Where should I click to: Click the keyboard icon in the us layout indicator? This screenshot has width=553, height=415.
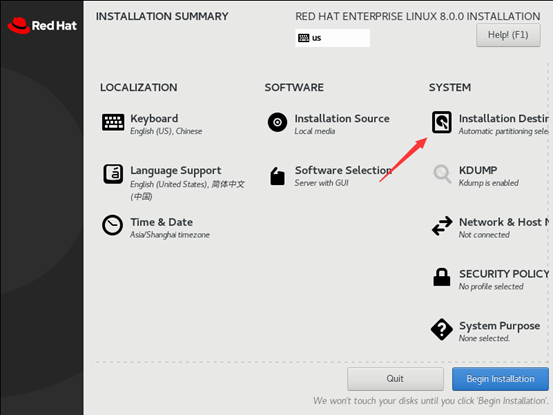coord(303,38)
